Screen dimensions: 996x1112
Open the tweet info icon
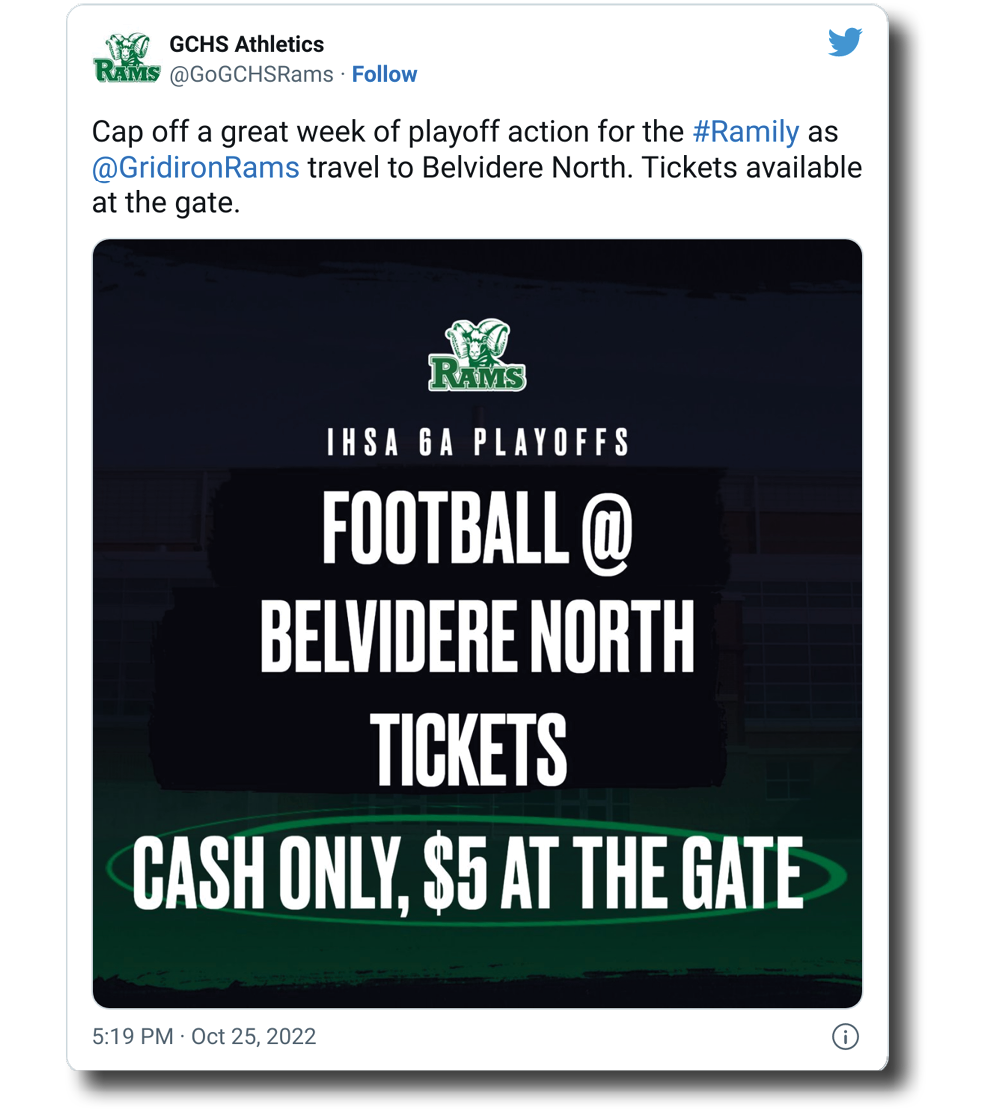[845, 1037]
